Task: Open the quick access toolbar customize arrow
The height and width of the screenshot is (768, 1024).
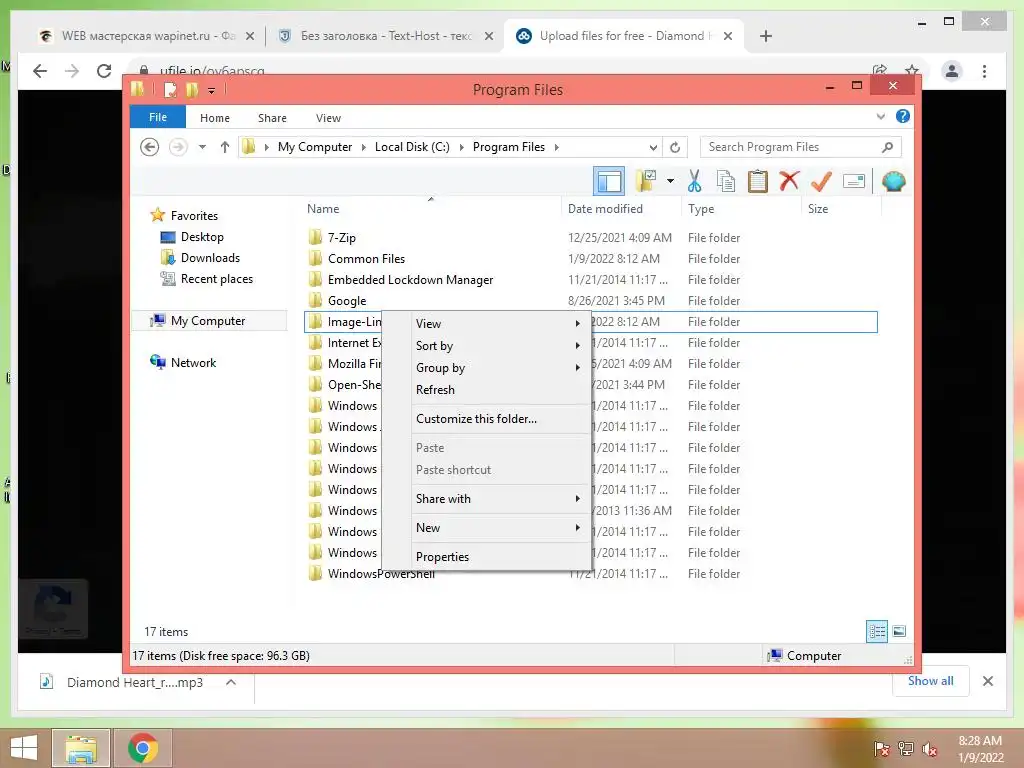Action: (212, 90)
